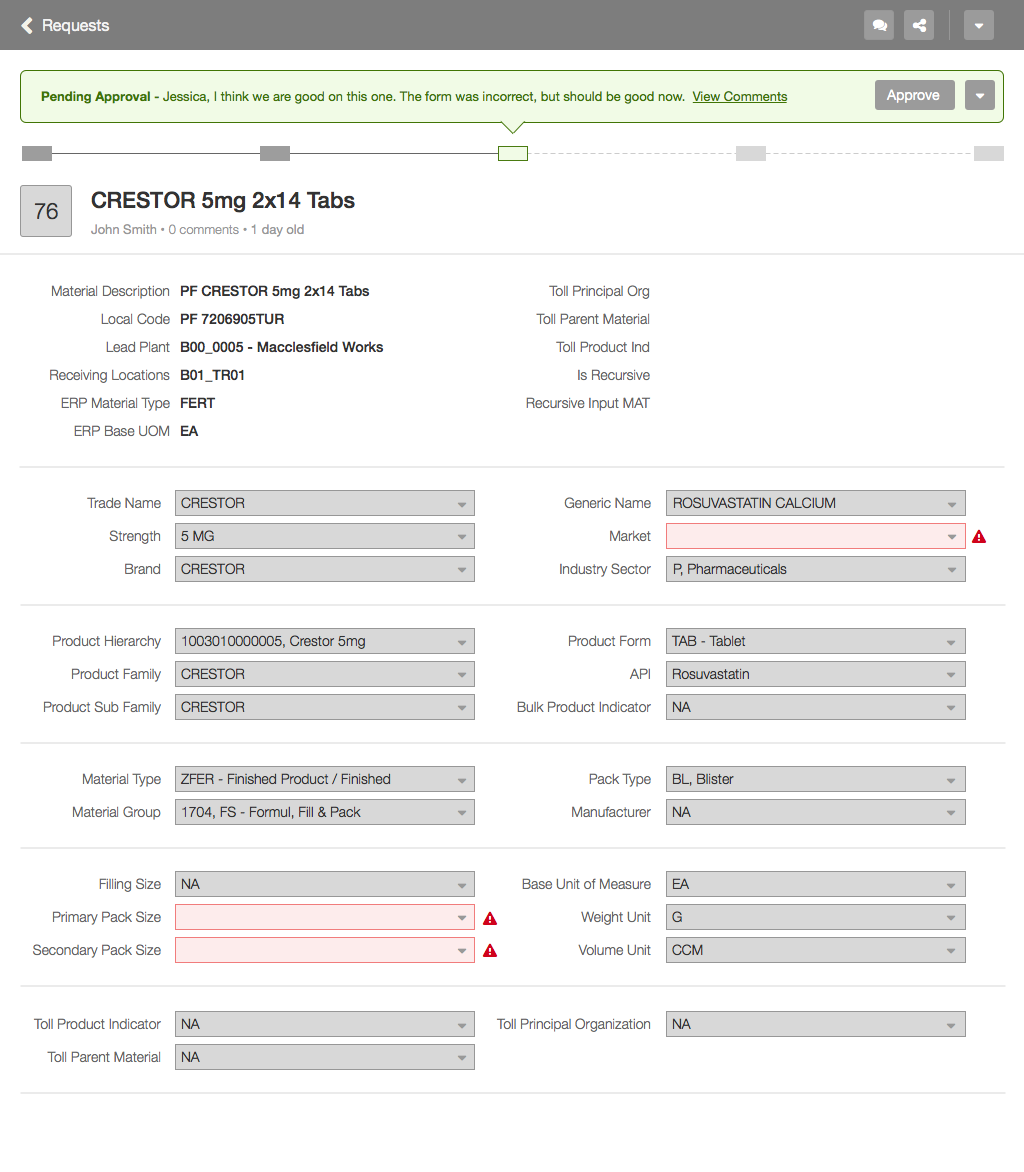Click the Primary Pack Size warning icon
This screenshot has height=1172, width=1024.
pyautogui.click(x=490, y=918)
